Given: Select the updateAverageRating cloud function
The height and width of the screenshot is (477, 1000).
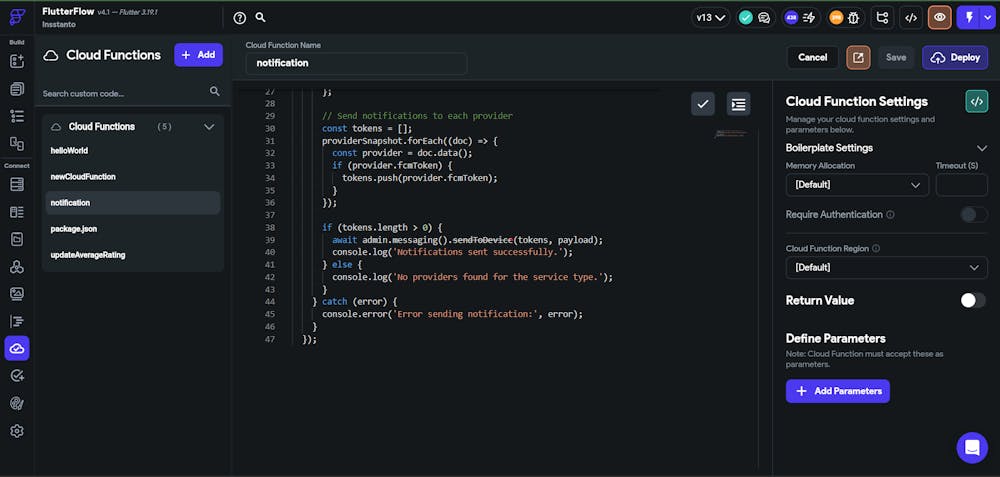Looking at the screenshot, I should tap(88, 255).
